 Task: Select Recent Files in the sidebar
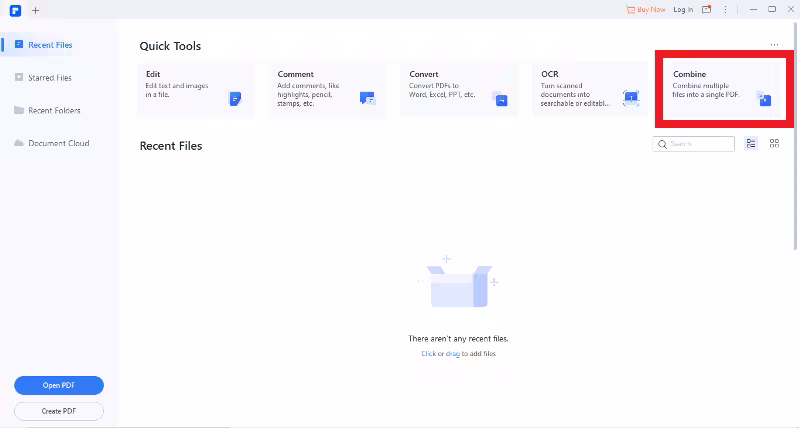click(x=50, y=45)
